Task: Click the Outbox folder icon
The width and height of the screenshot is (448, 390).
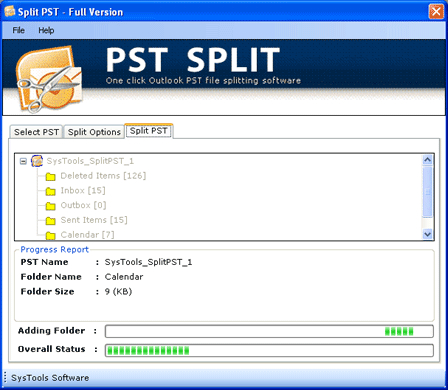Action: [x=50, y=206]
